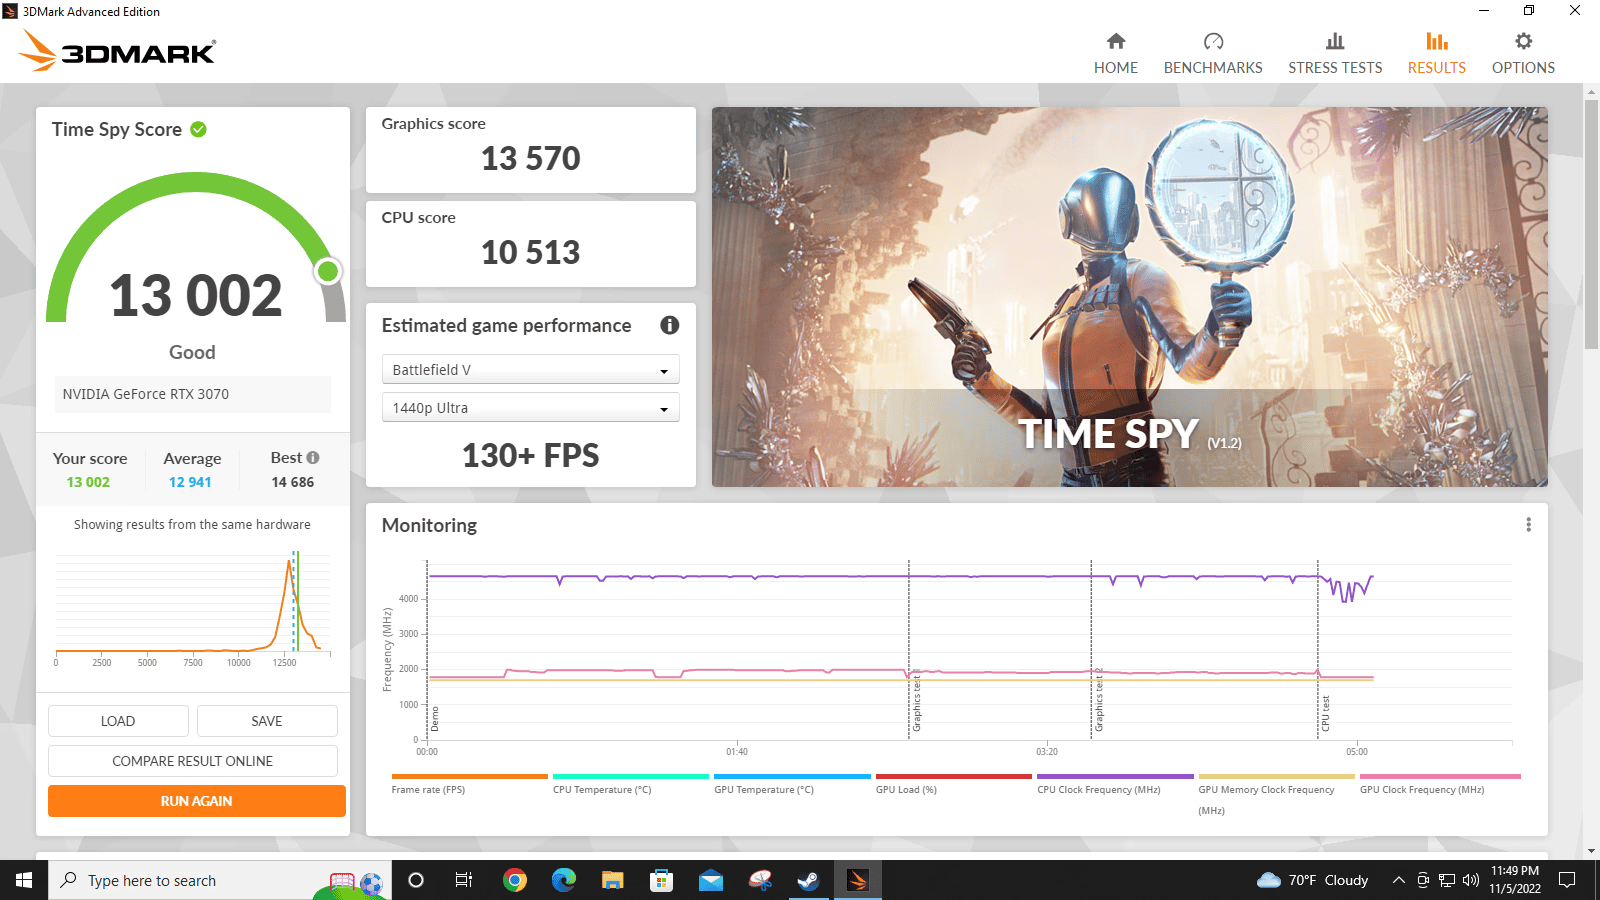Open Cortana from the taskbar
The height and width of the screenshot is (900, 1600).
coord(416,880)
